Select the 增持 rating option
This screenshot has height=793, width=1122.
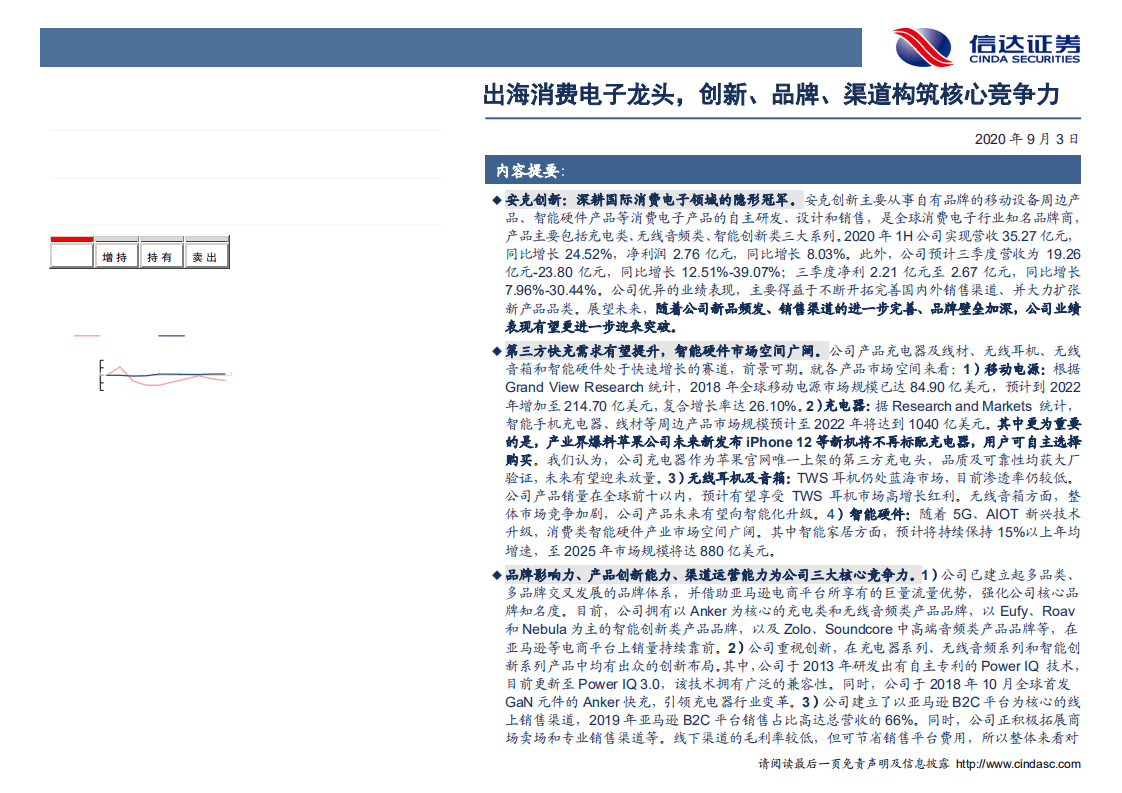click(113, 256)
